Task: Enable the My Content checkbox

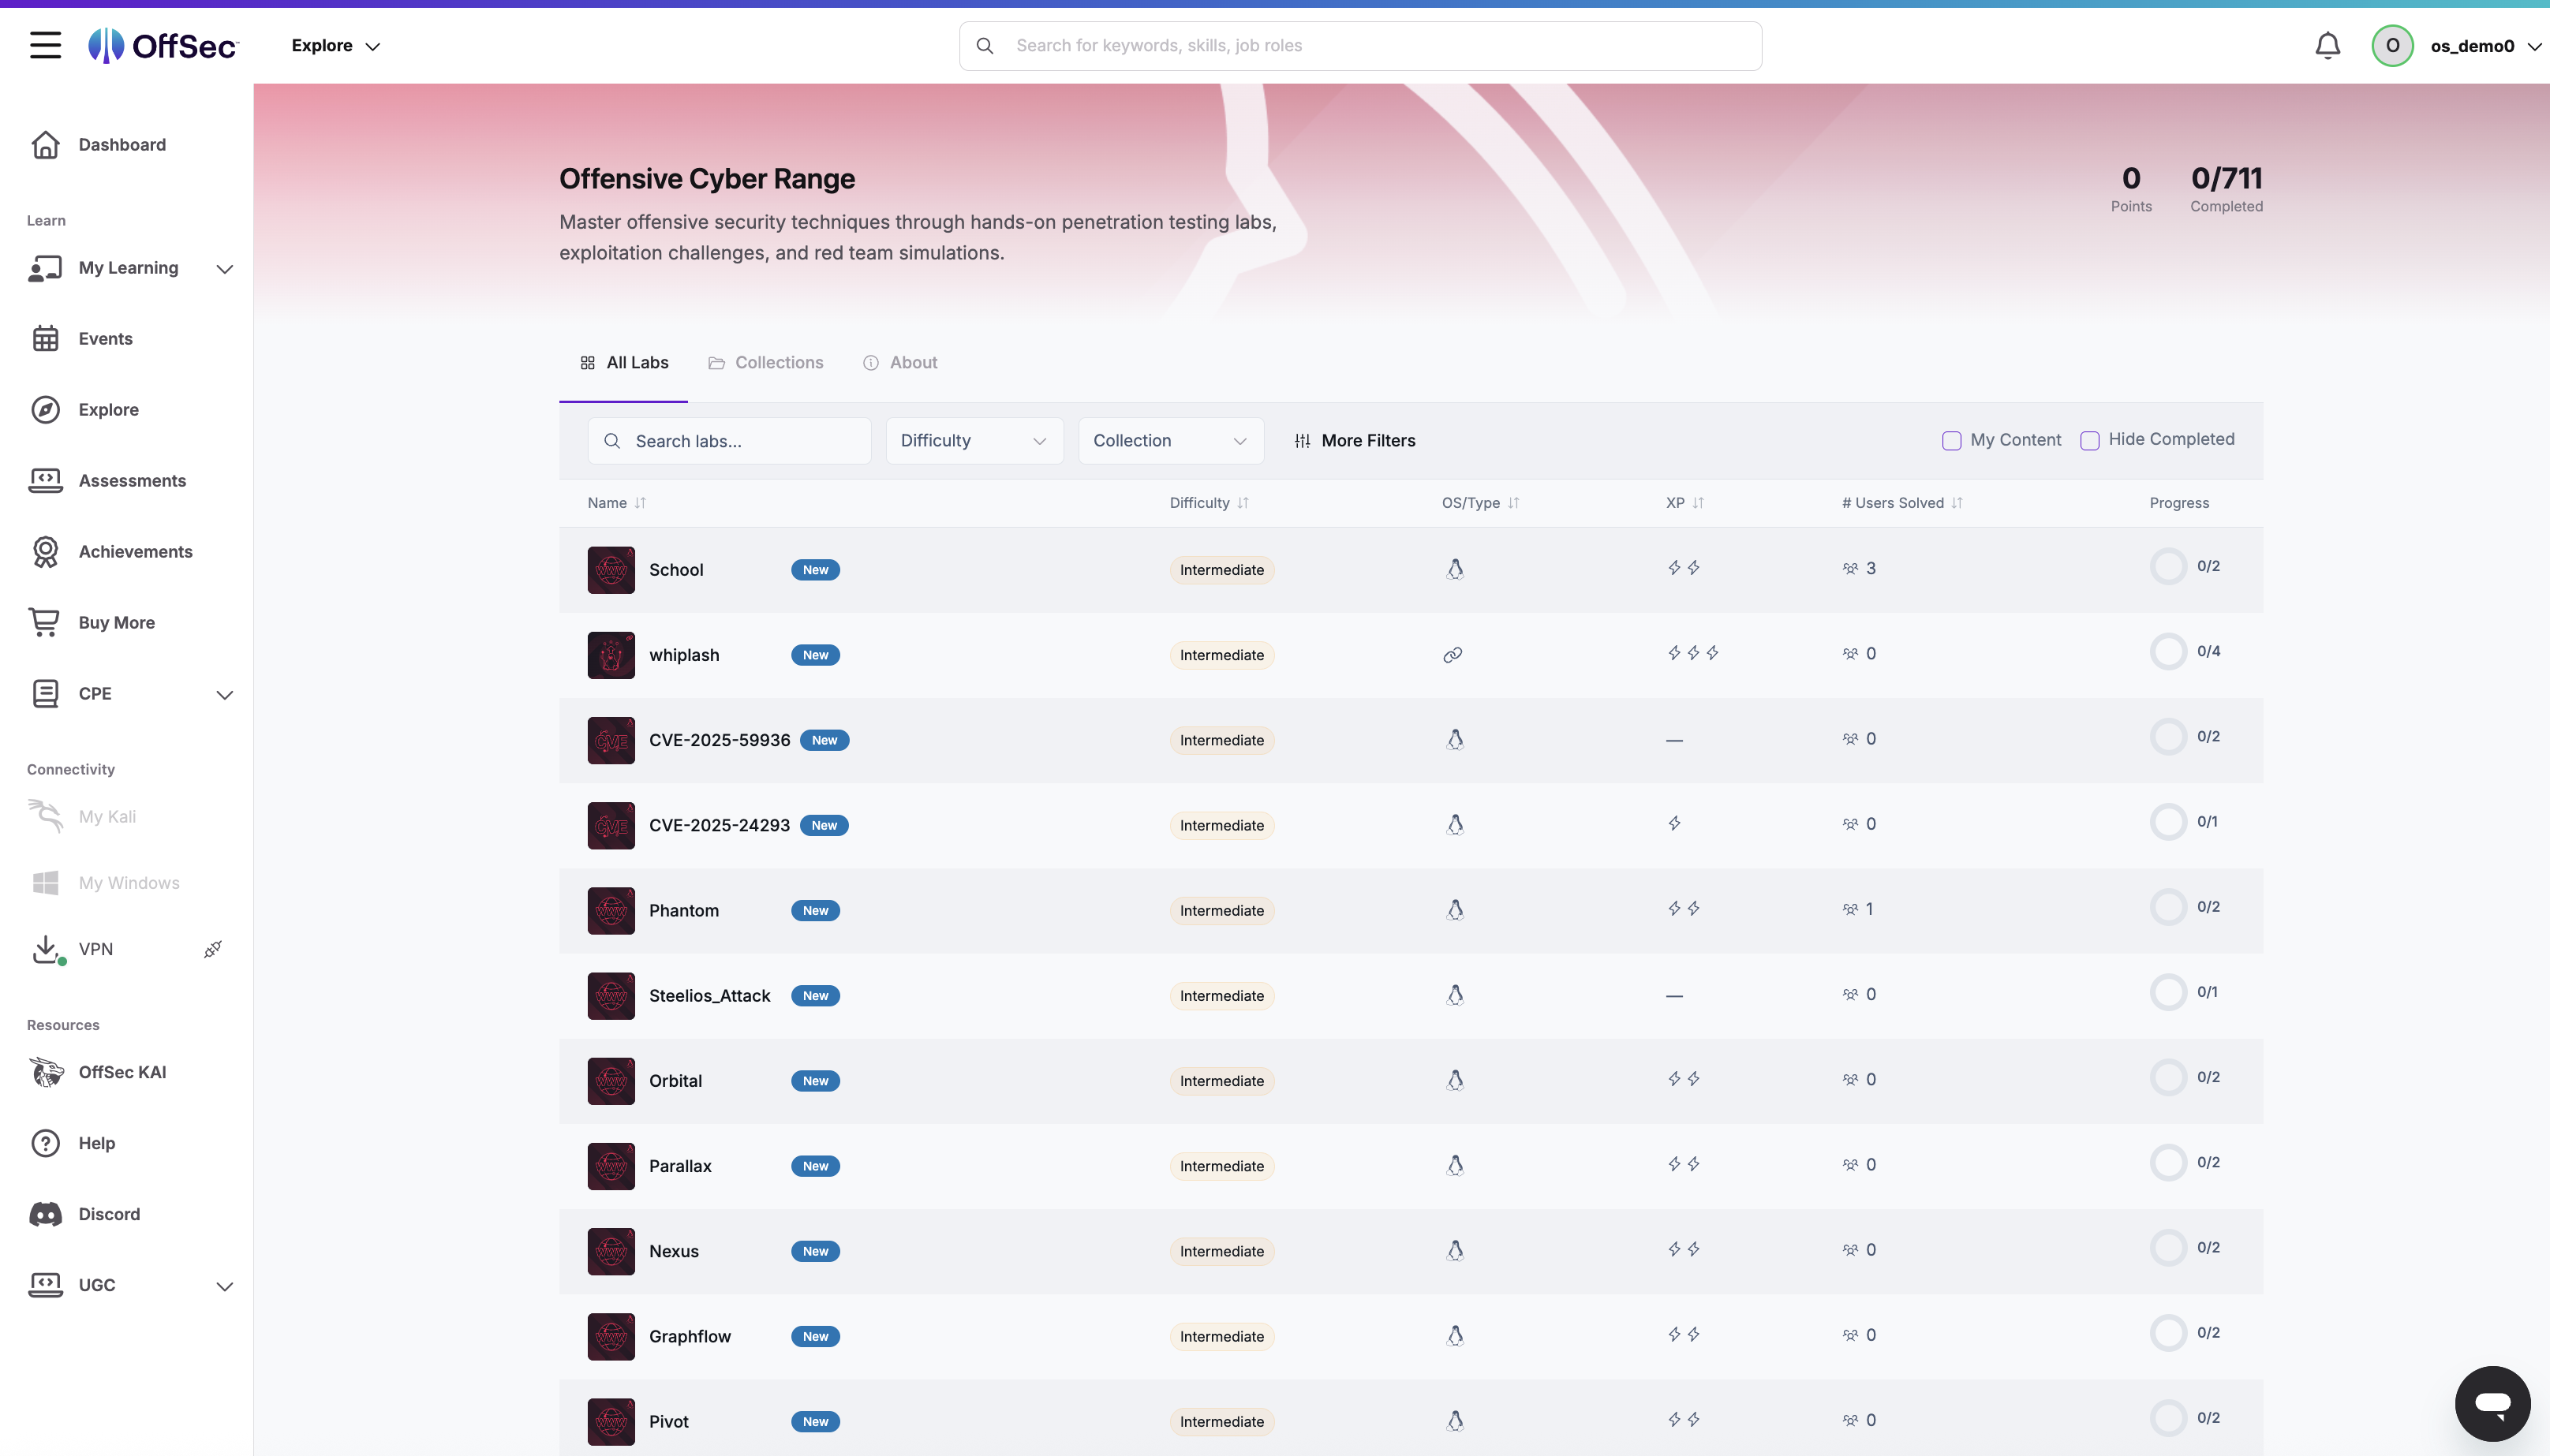Action: click(1951, 441)
